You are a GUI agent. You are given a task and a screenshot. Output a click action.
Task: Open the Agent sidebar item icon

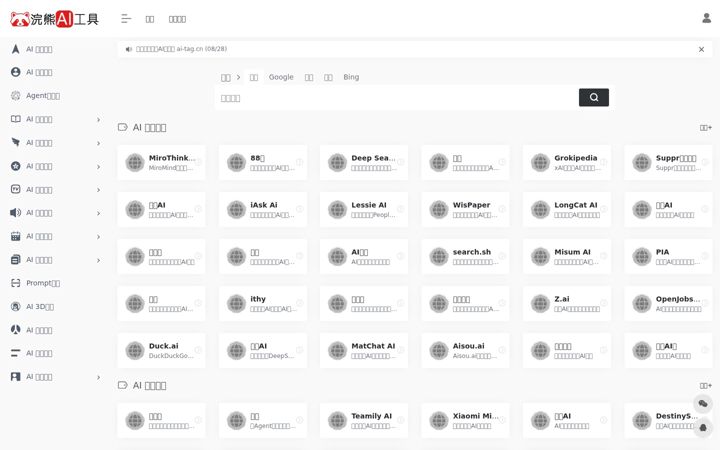16,96
